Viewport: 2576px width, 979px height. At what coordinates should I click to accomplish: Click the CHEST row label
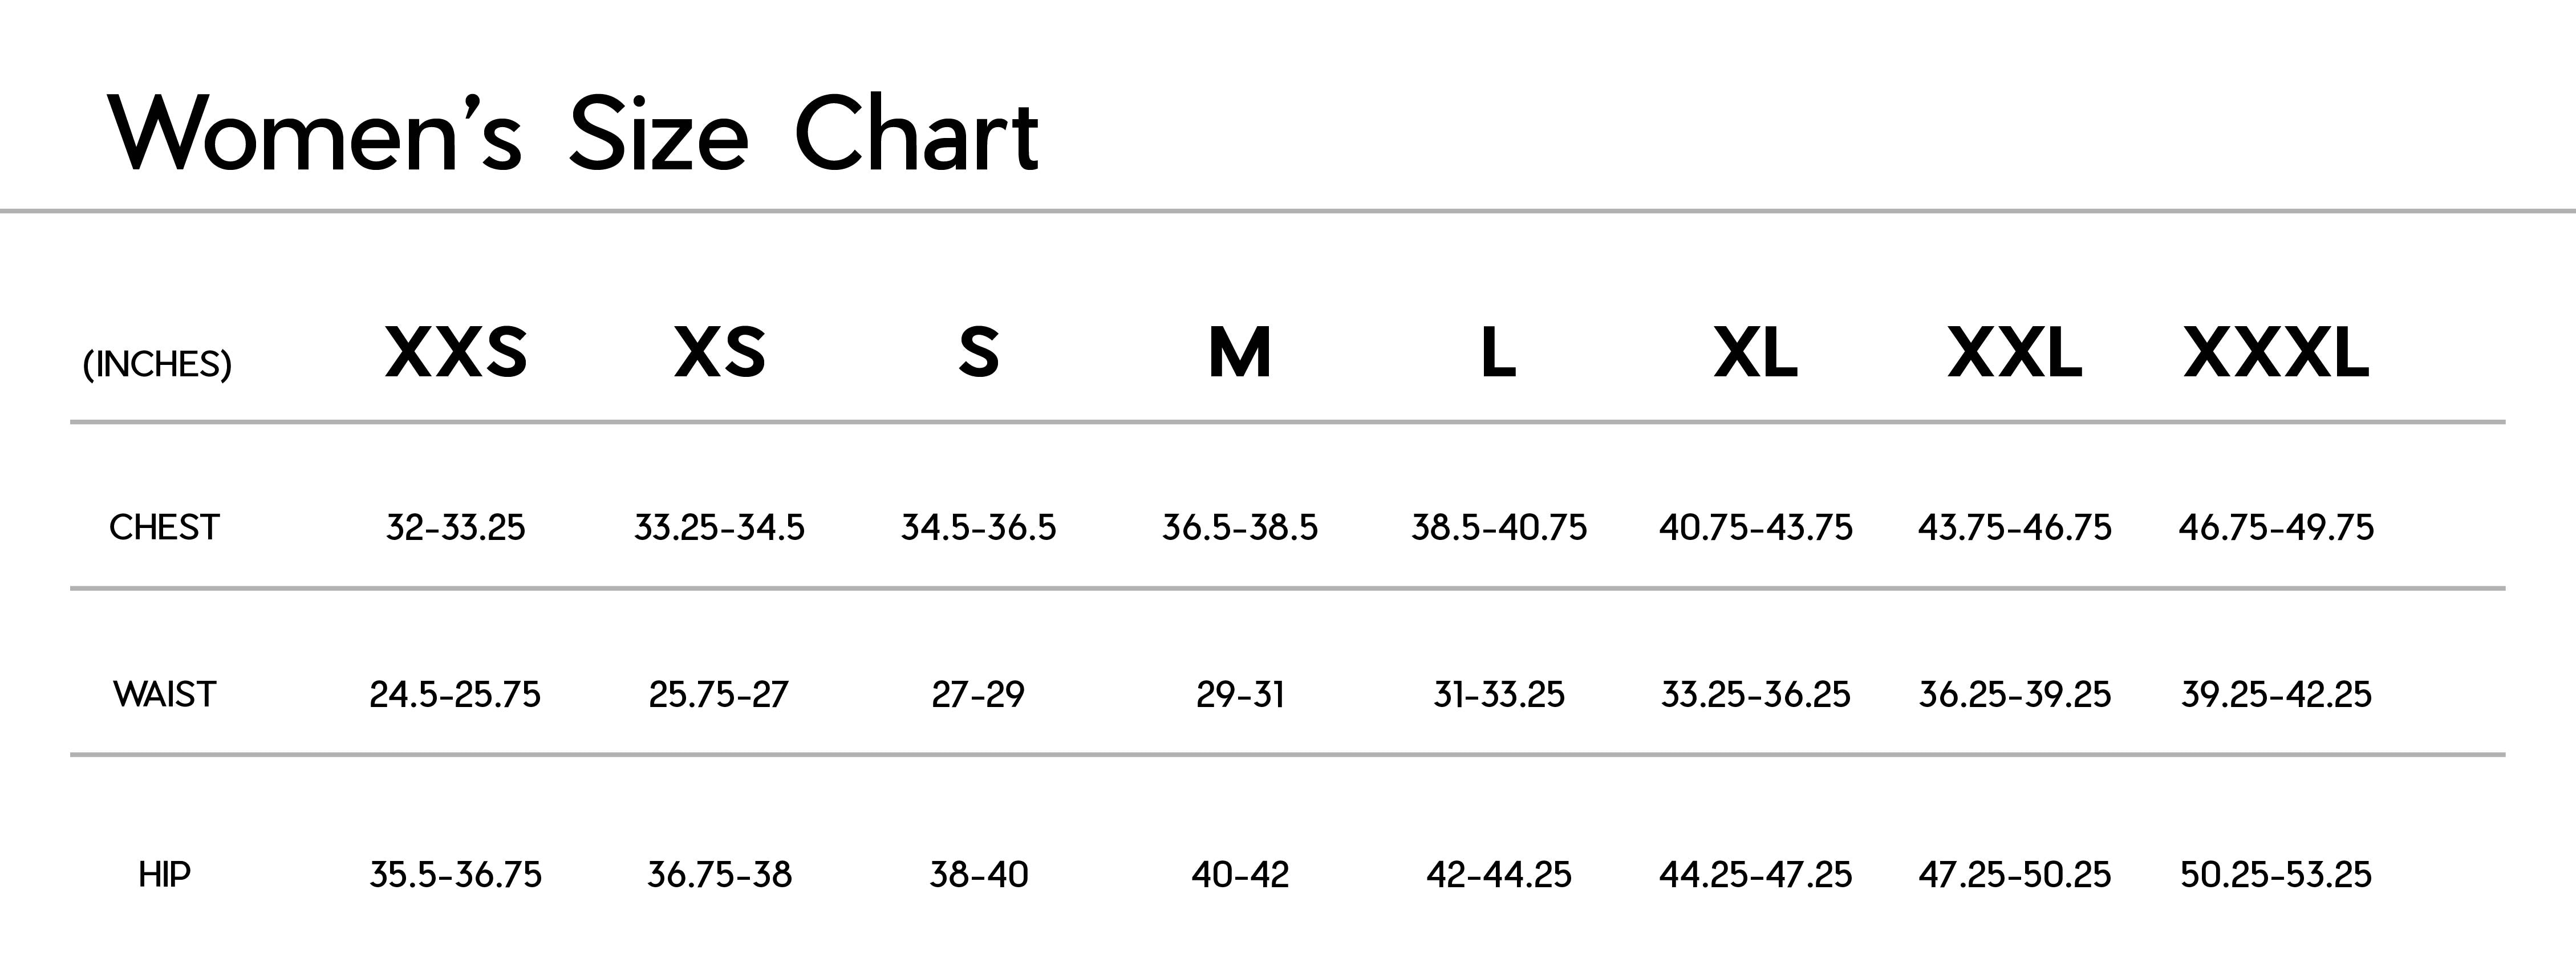coord(164,527)
